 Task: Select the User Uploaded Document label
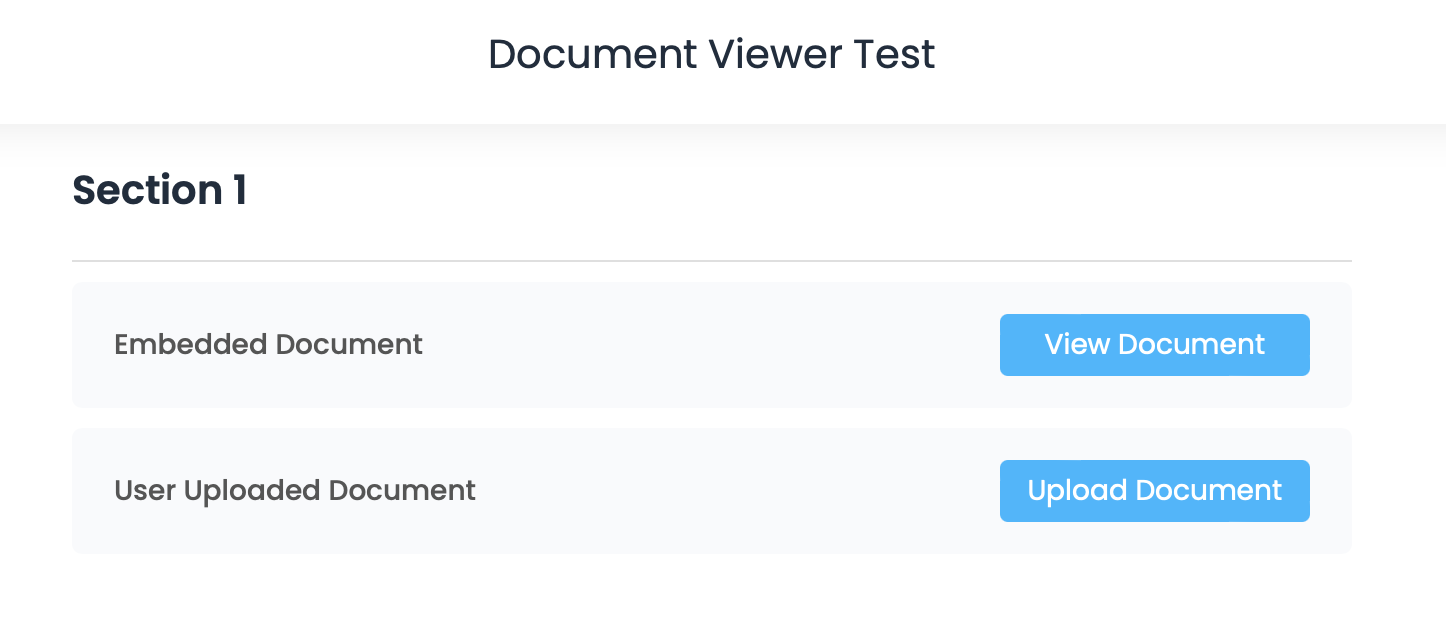(295, 491)
